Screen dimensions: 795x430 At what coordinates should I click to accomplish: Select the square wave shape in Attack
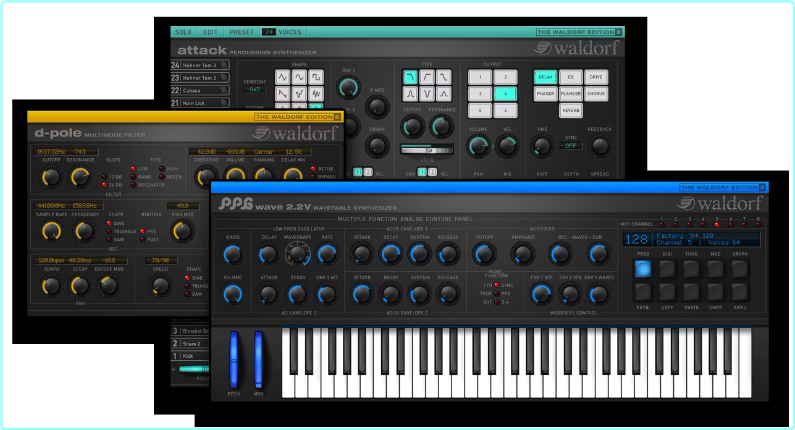pyautogui.click(x=316, y=77)
